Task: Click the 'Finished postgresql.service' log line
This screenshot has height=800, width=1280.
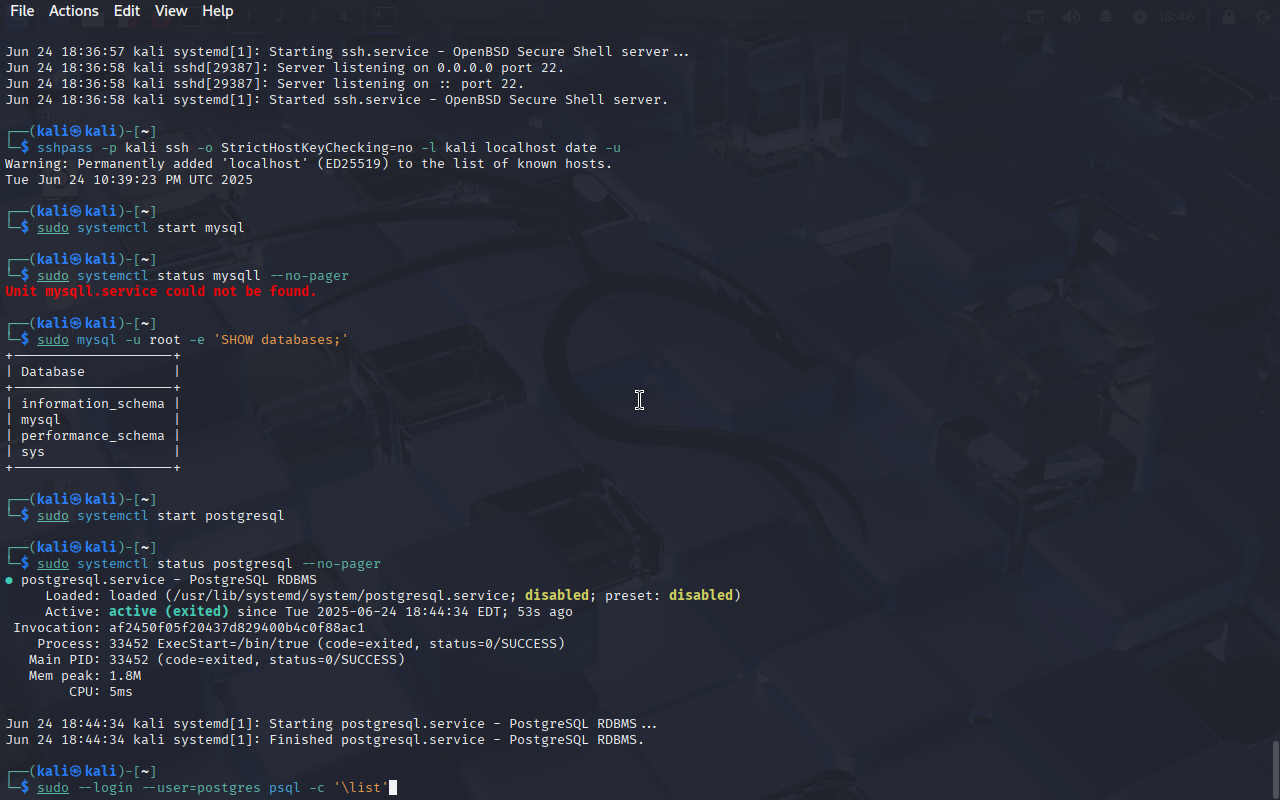Action: click(x=325, y=739)
